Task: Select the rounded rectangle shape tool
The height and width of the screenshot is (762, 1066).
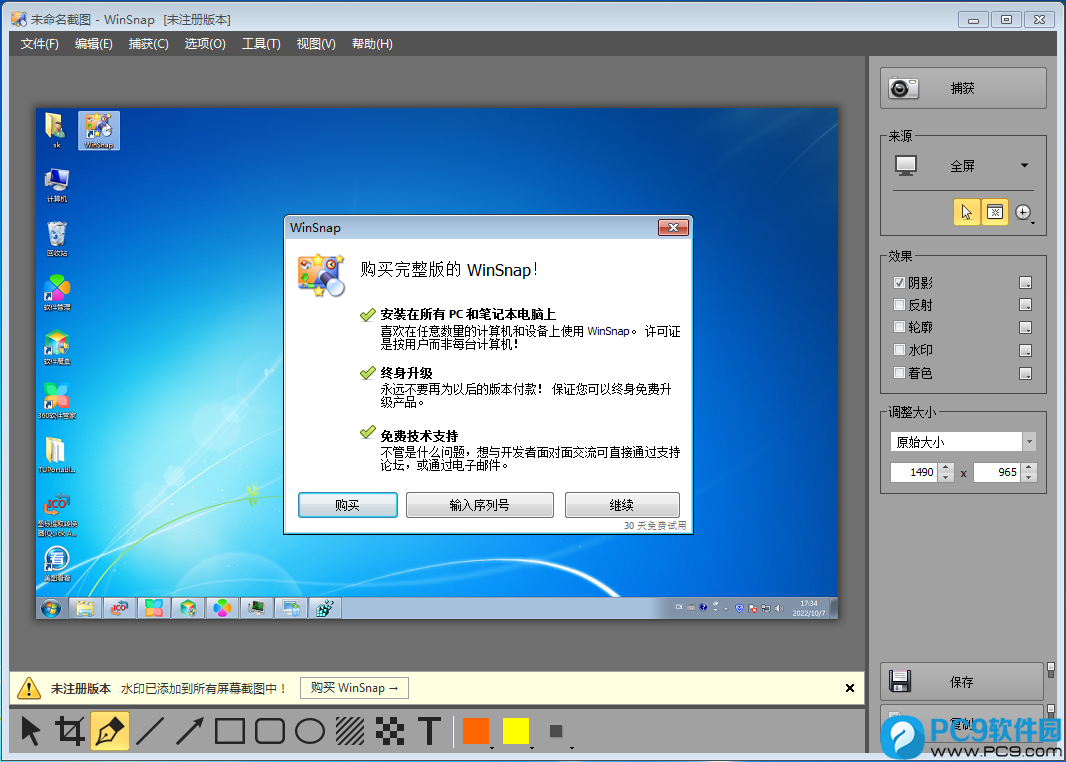Action: point(270,731)
